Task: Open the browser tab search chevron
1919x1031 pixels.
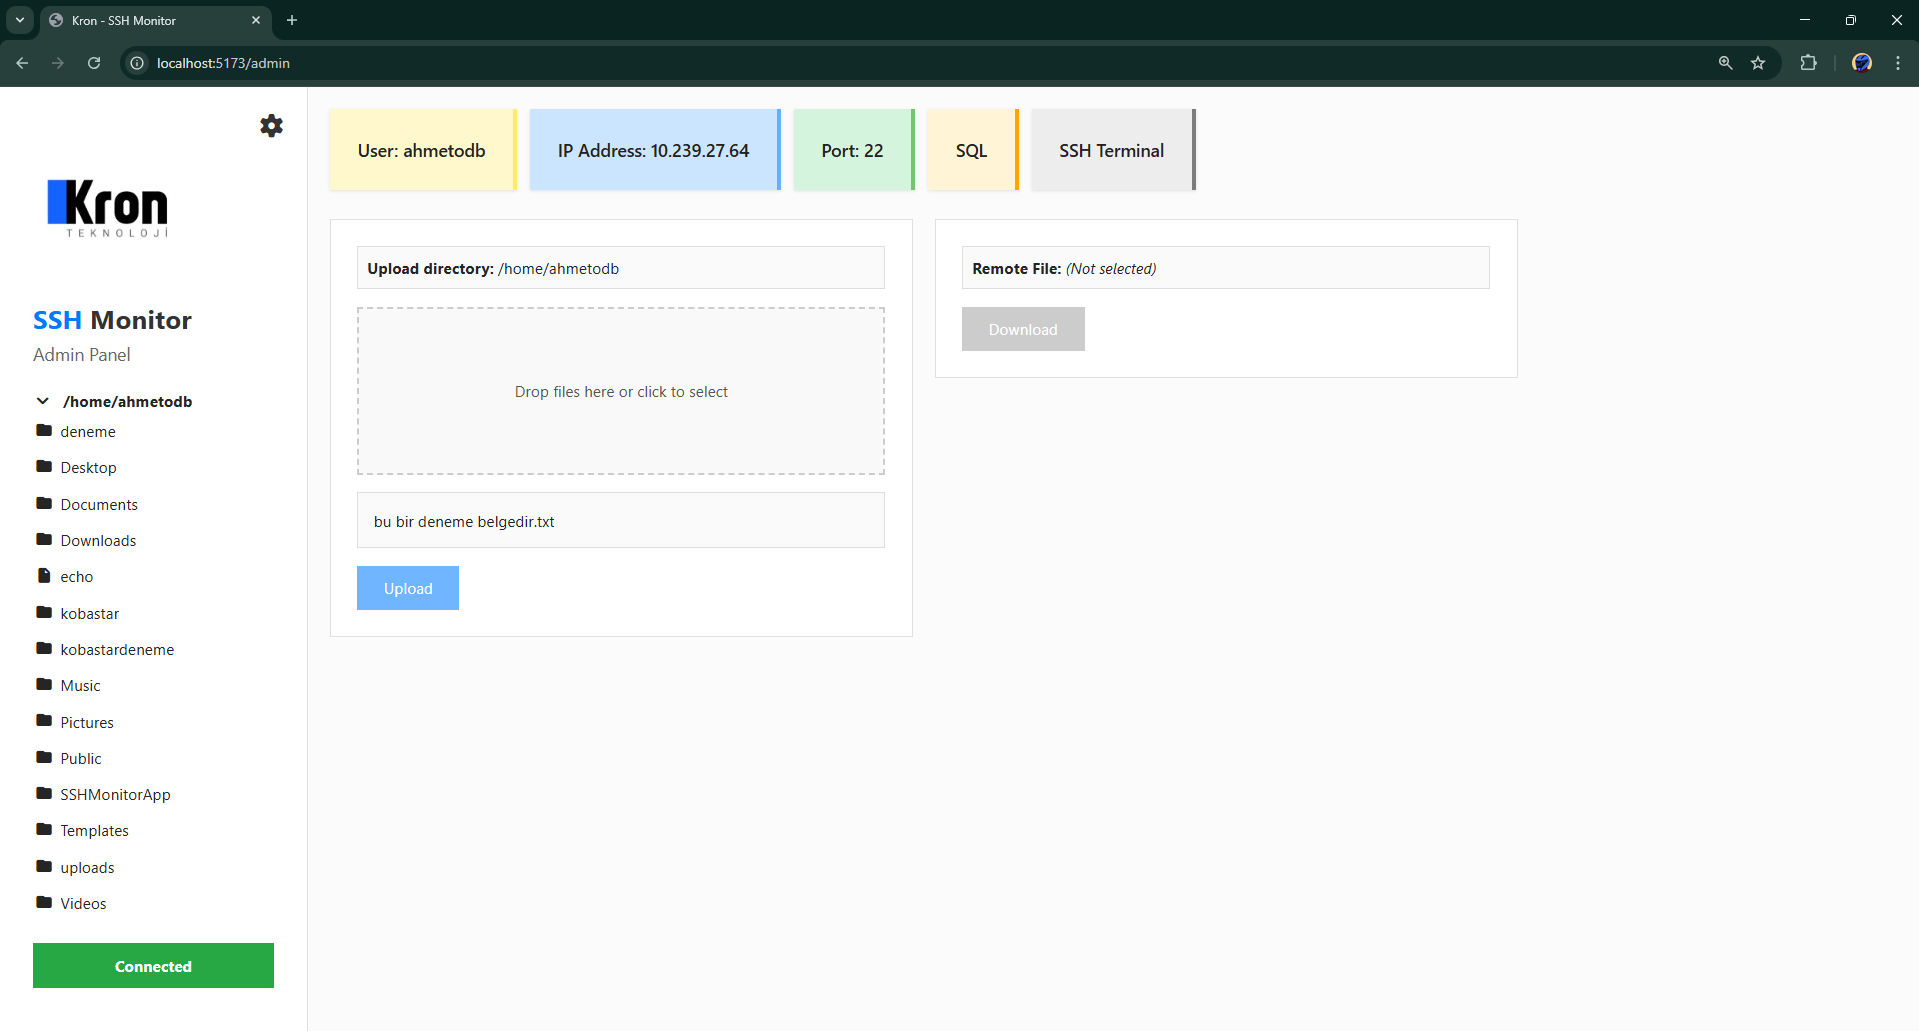Action: (19, 20)
